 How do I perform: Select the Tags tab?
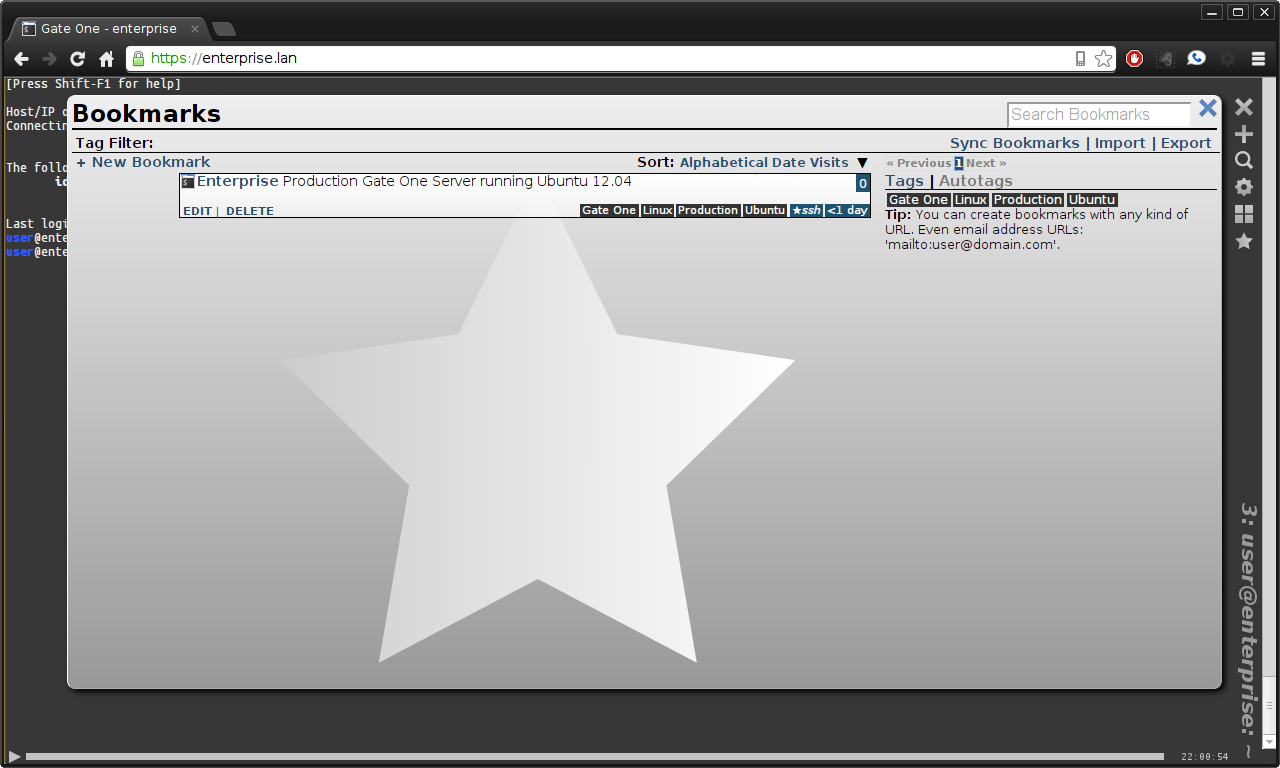coord(904,181)
